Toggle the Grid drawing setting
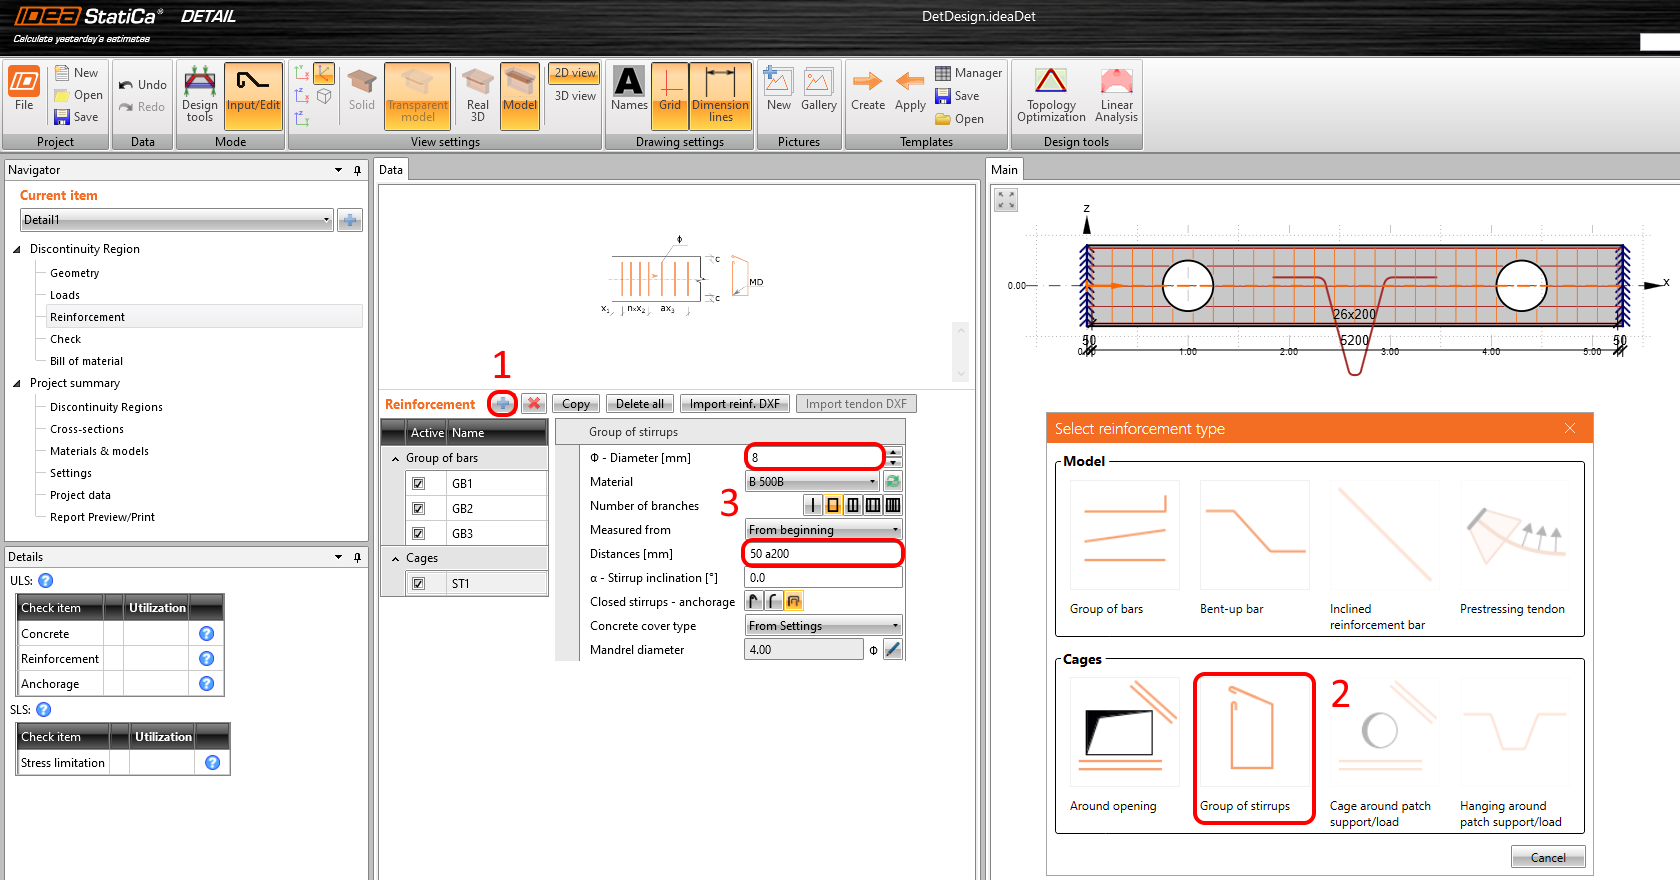Image resolution: width=1680 pixels, height=880 pixels. click(x=669, y=95)
